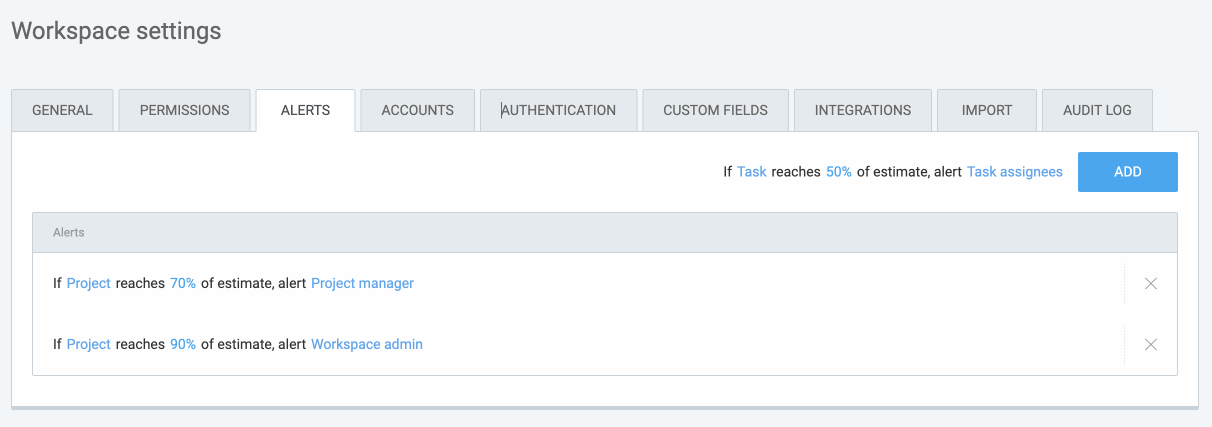Open the Authentication tab
Screen dimensions: 1212x427
[558, 110]
